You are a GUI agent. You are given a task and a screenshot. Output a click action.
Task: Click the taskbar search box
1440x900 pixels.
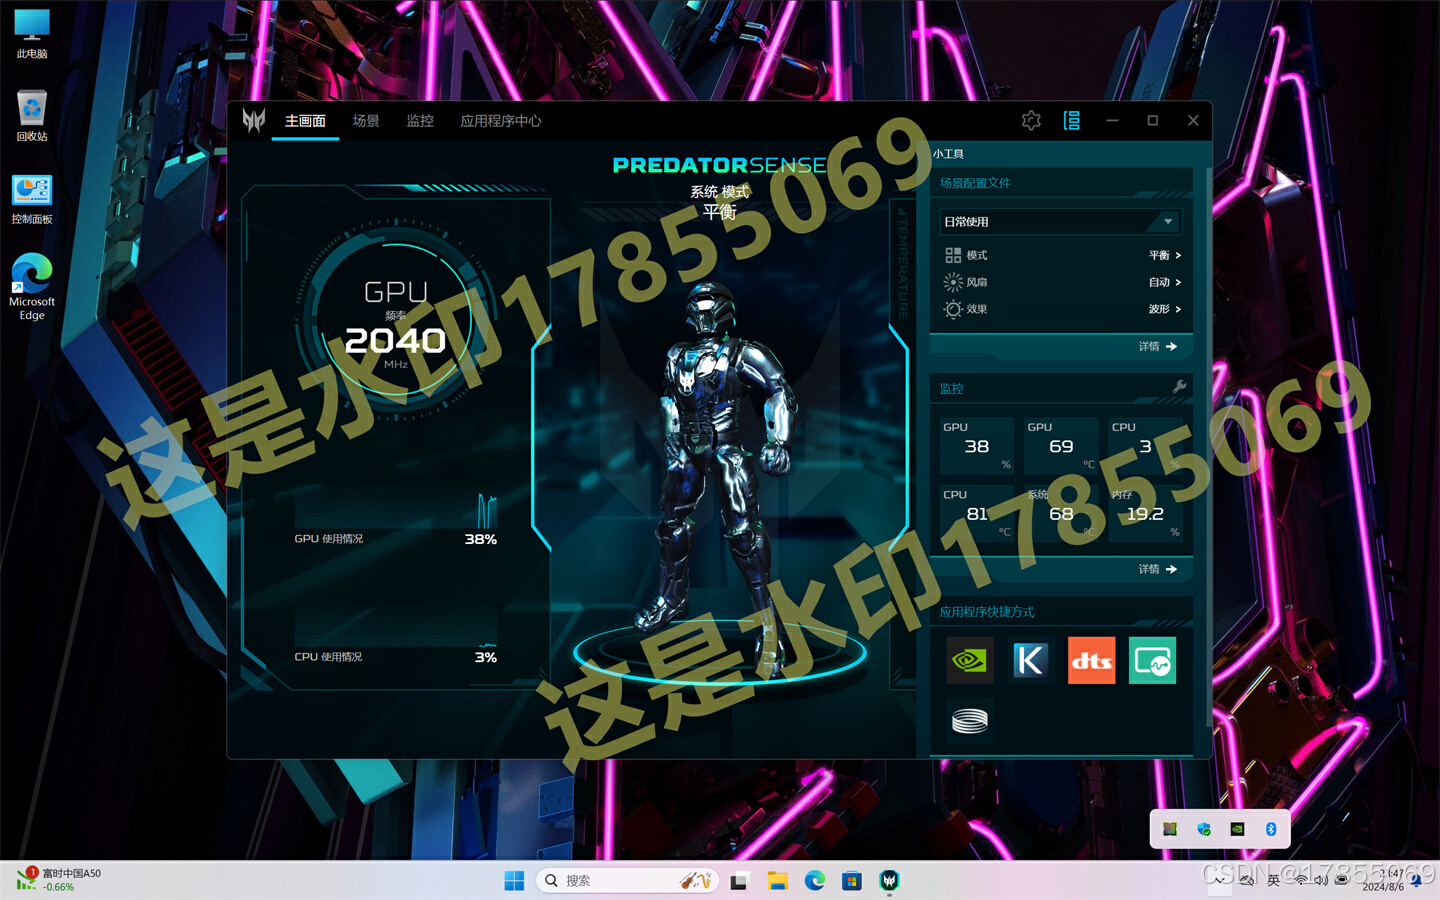click(628, 881)
